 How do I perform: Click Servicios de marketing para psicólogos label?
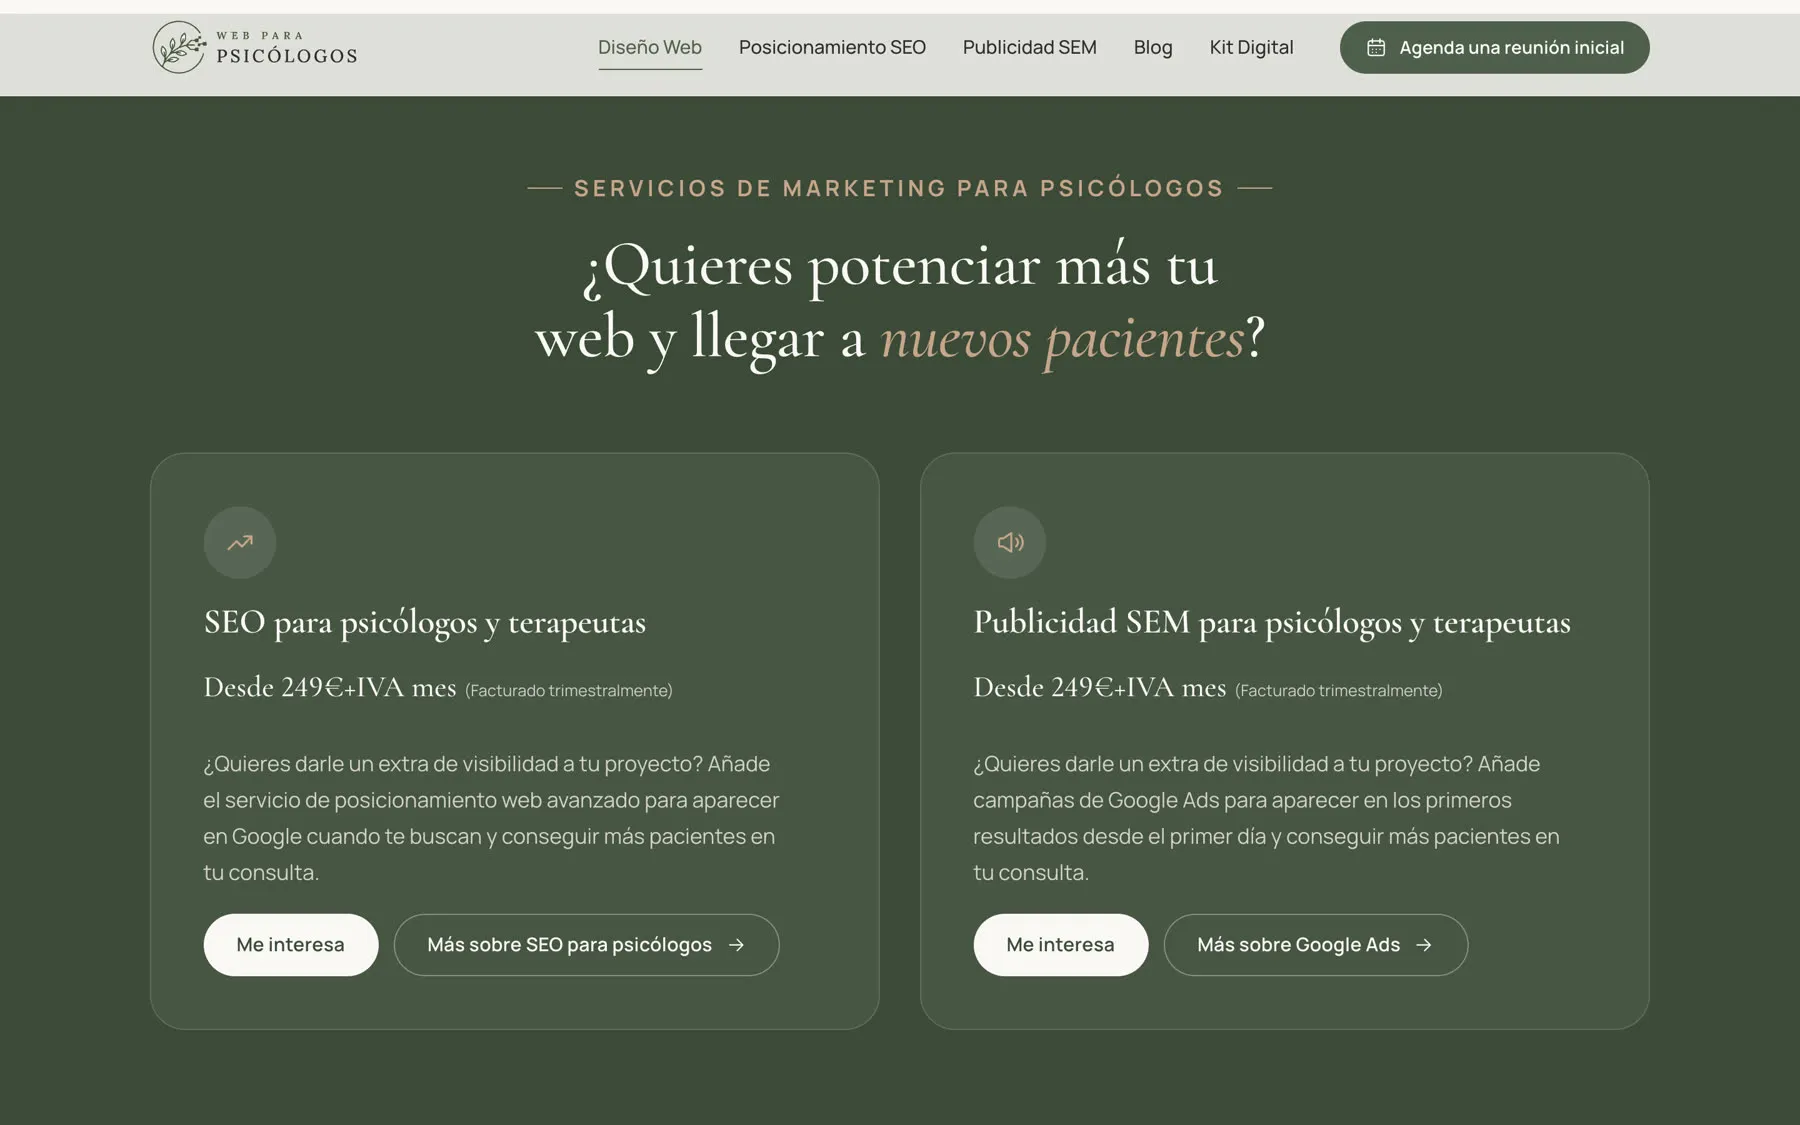899,188
